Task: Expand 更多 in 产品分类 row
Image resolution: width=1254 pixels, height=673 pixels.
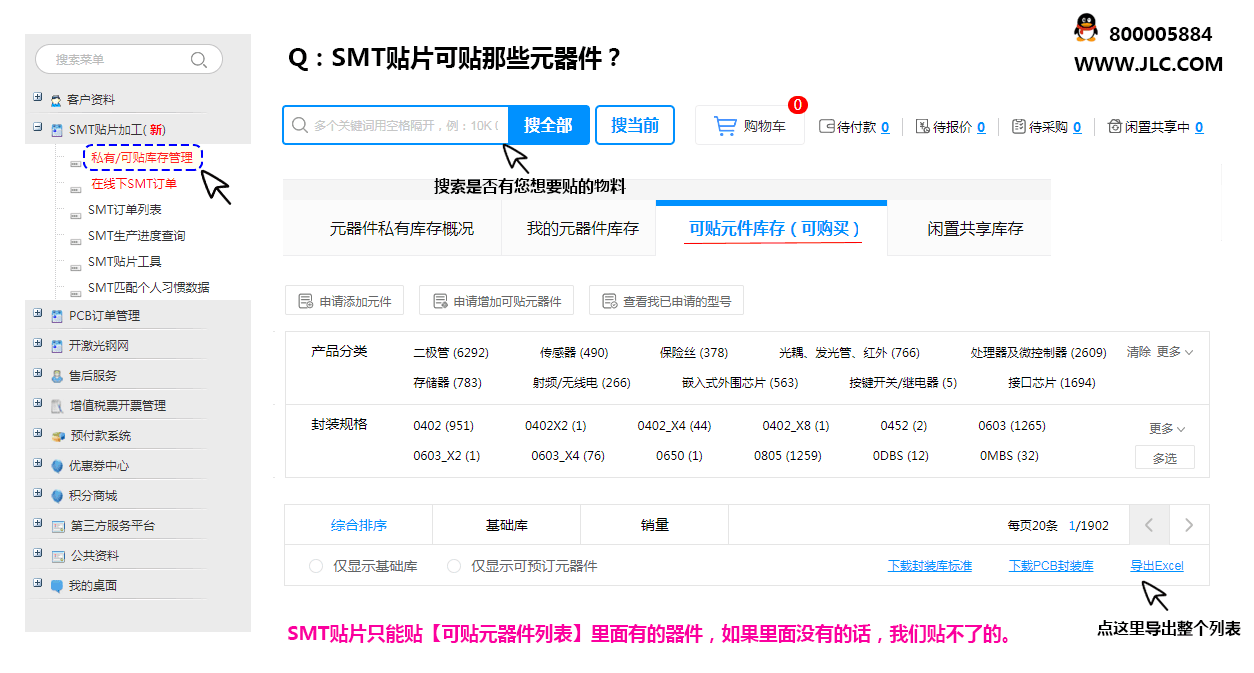Action: pyautogui.click(x=1174, y=352)
